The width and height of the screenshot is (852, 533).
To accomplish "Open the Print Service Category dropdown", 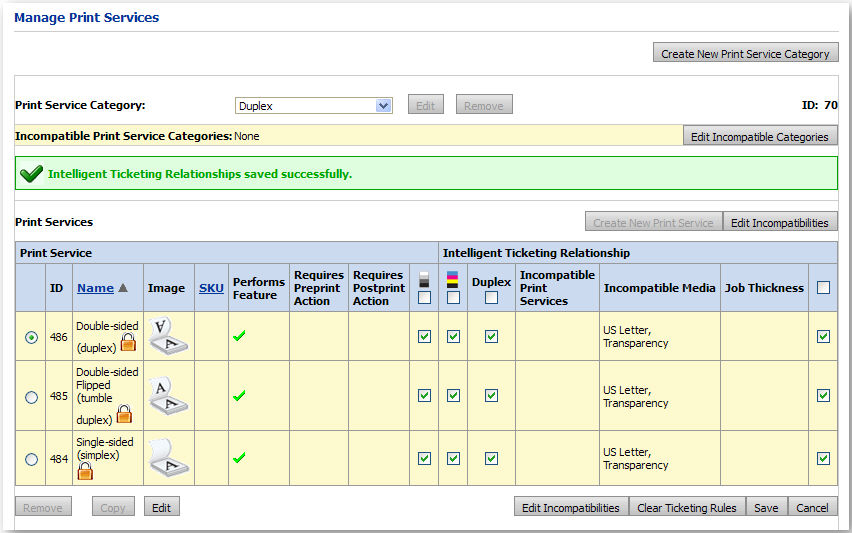I will (x=383, y=106).
